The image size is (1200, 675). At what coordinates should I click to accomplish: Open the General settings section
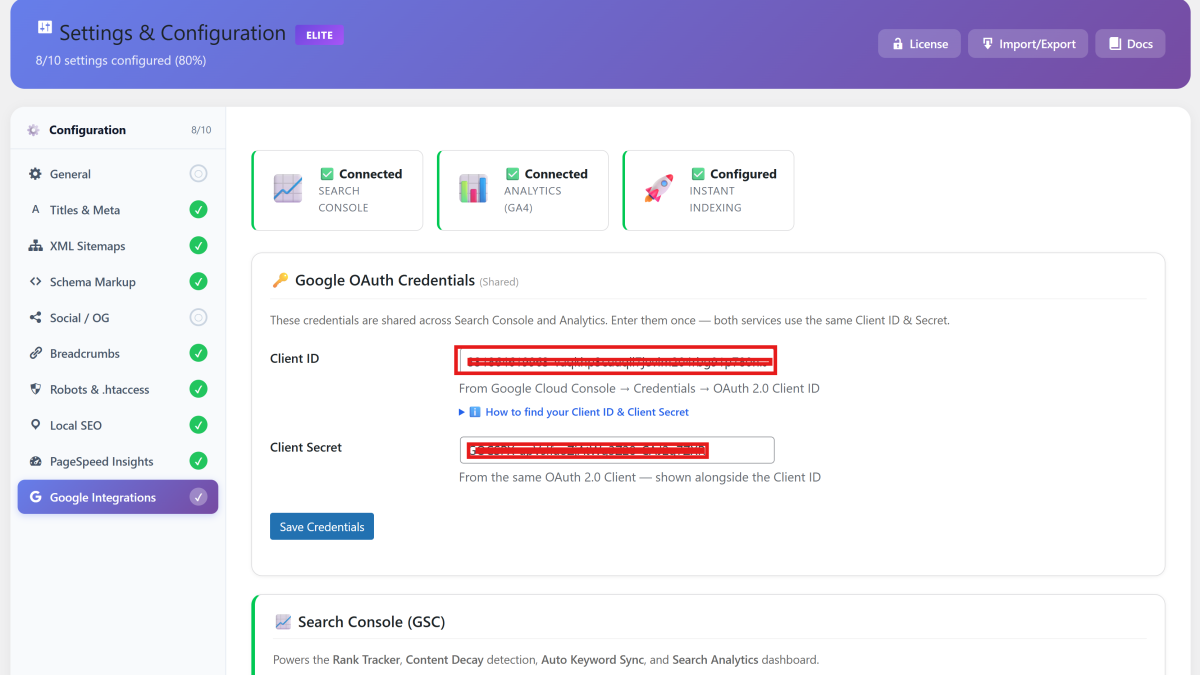[x=75, y=173]
